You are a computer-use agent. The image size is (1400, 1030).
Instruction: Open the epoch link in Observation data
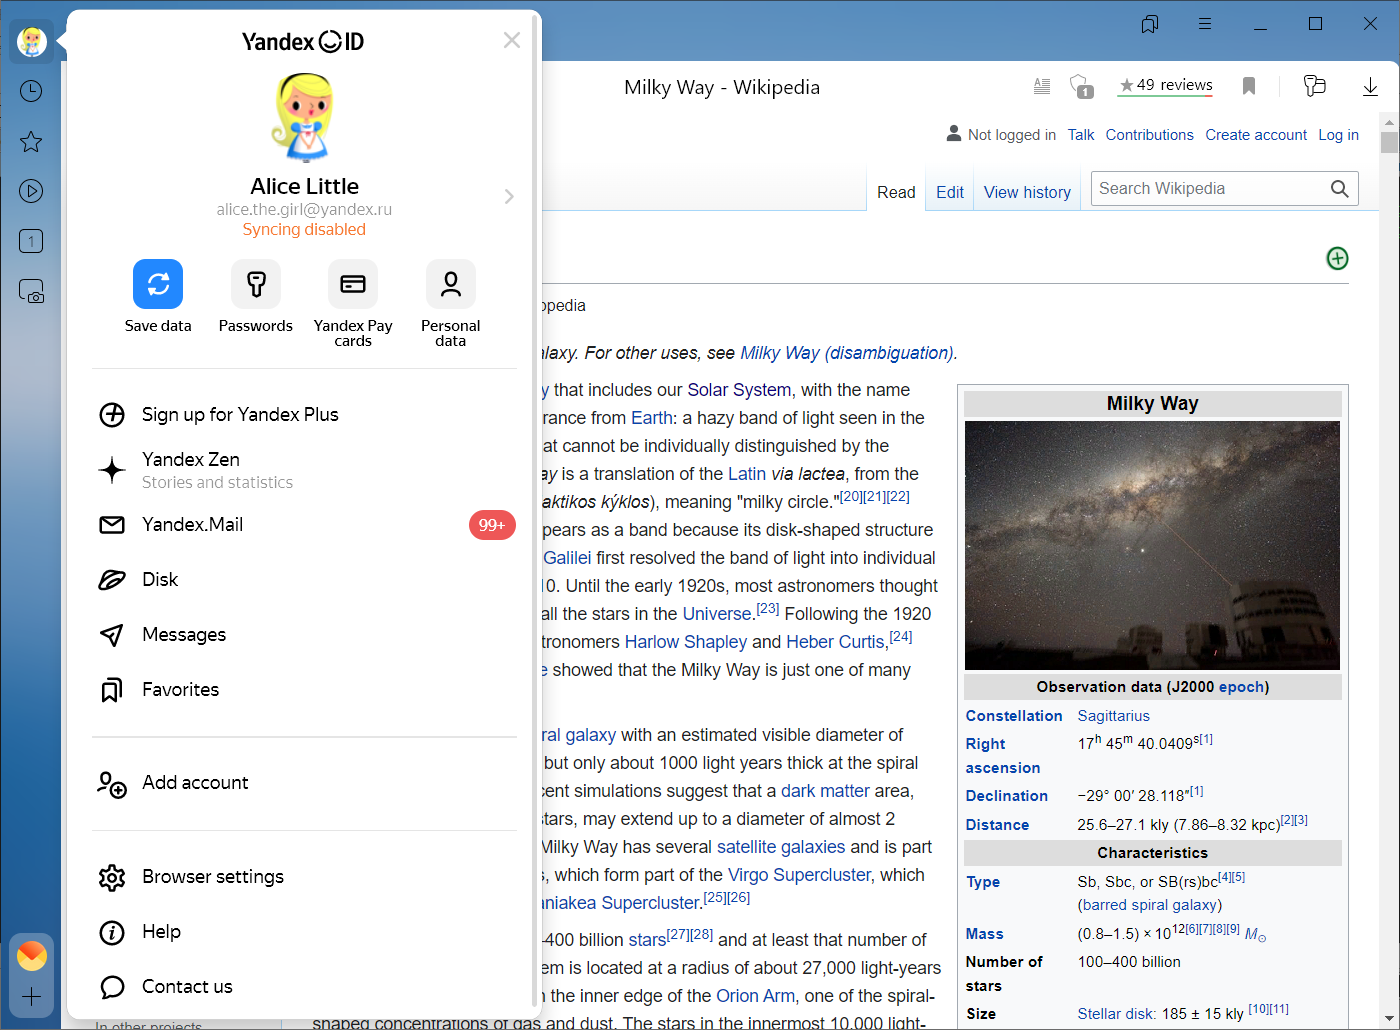point(1241,687)
